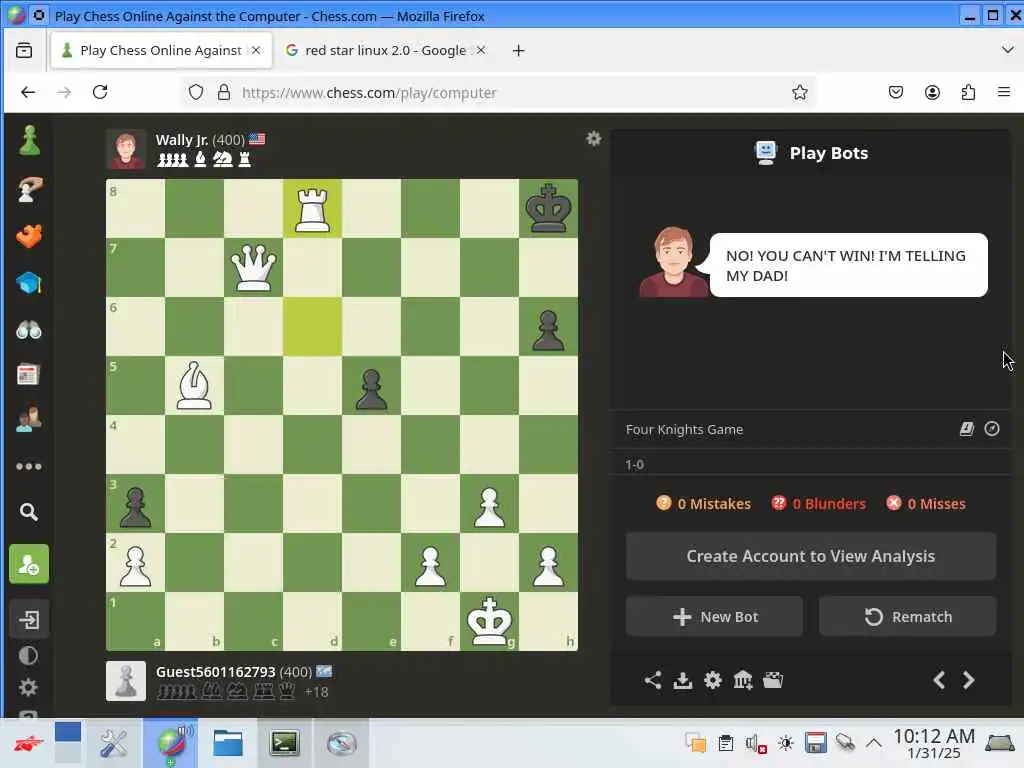Open game settings gear below Rematch
The width and height of the screenshot is (1024, 768).
(x=712, y=680)
